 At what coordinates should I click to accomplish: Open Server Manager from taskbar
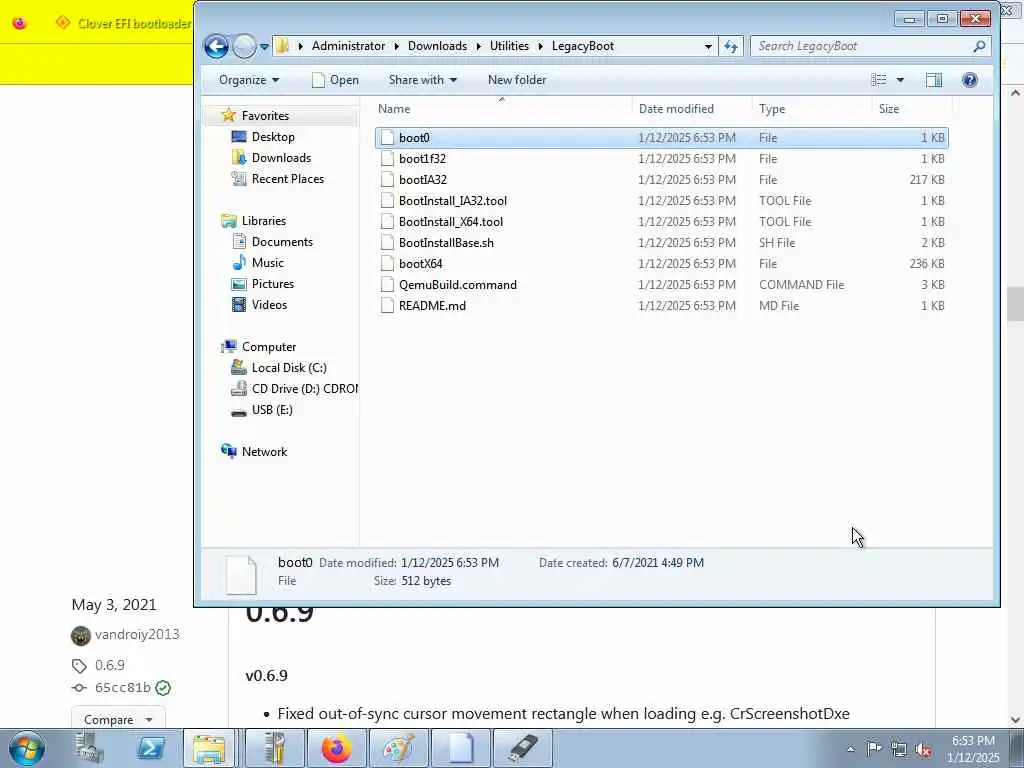point(89,748)
